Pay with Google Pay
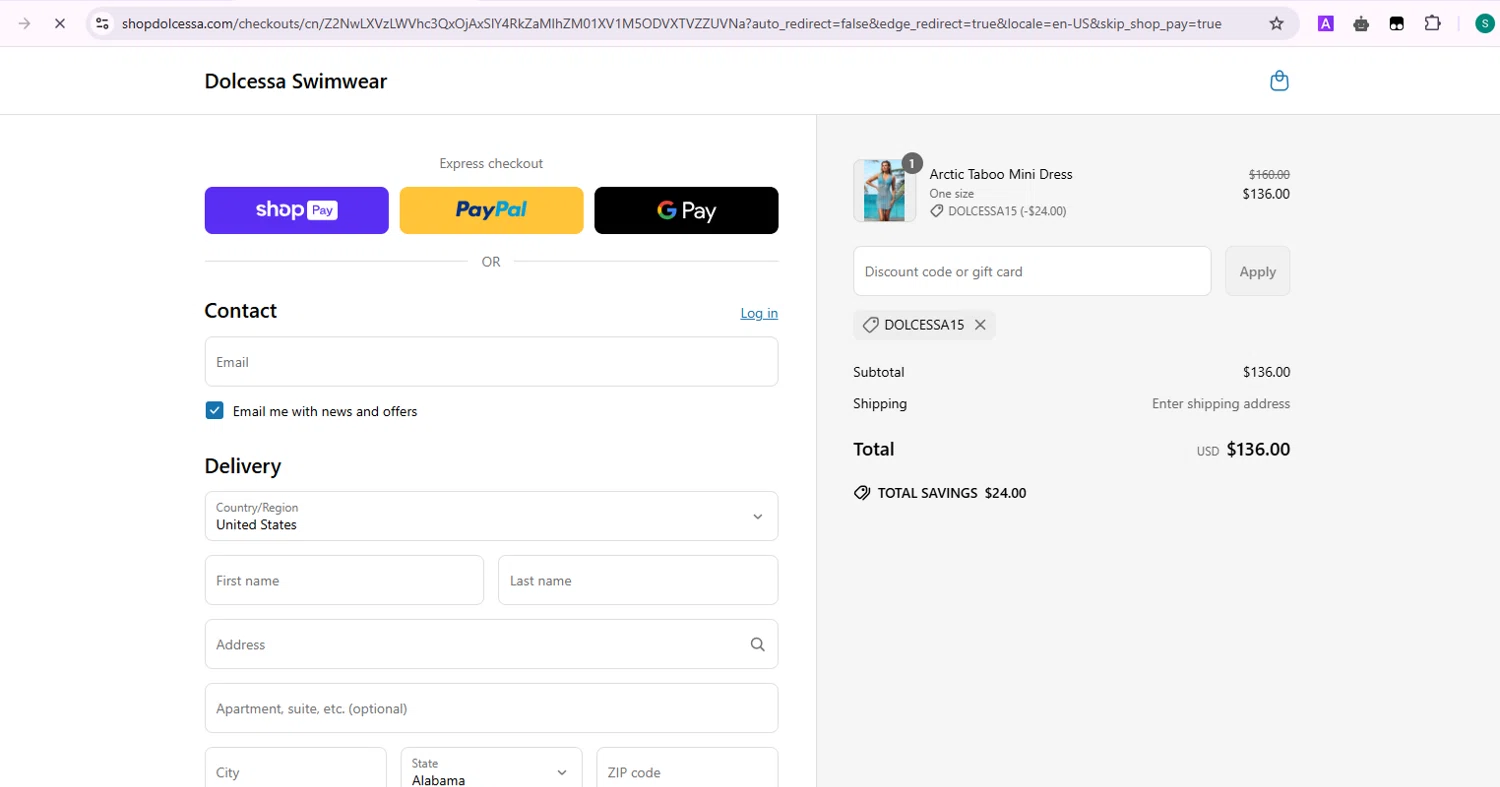1500x787 pixels. (x=686, y=210)
